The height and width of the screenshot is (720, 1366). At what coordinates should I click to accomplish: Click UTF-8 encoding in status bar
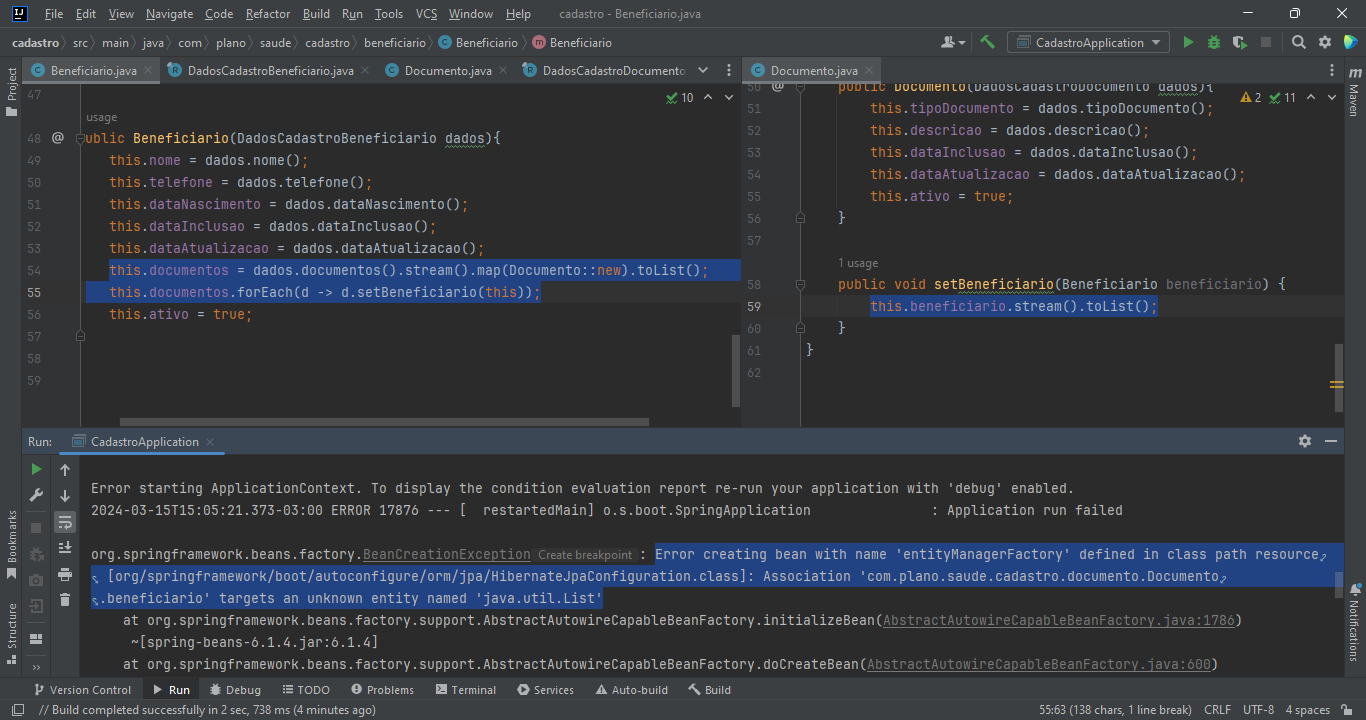[x=1258, y=710]
